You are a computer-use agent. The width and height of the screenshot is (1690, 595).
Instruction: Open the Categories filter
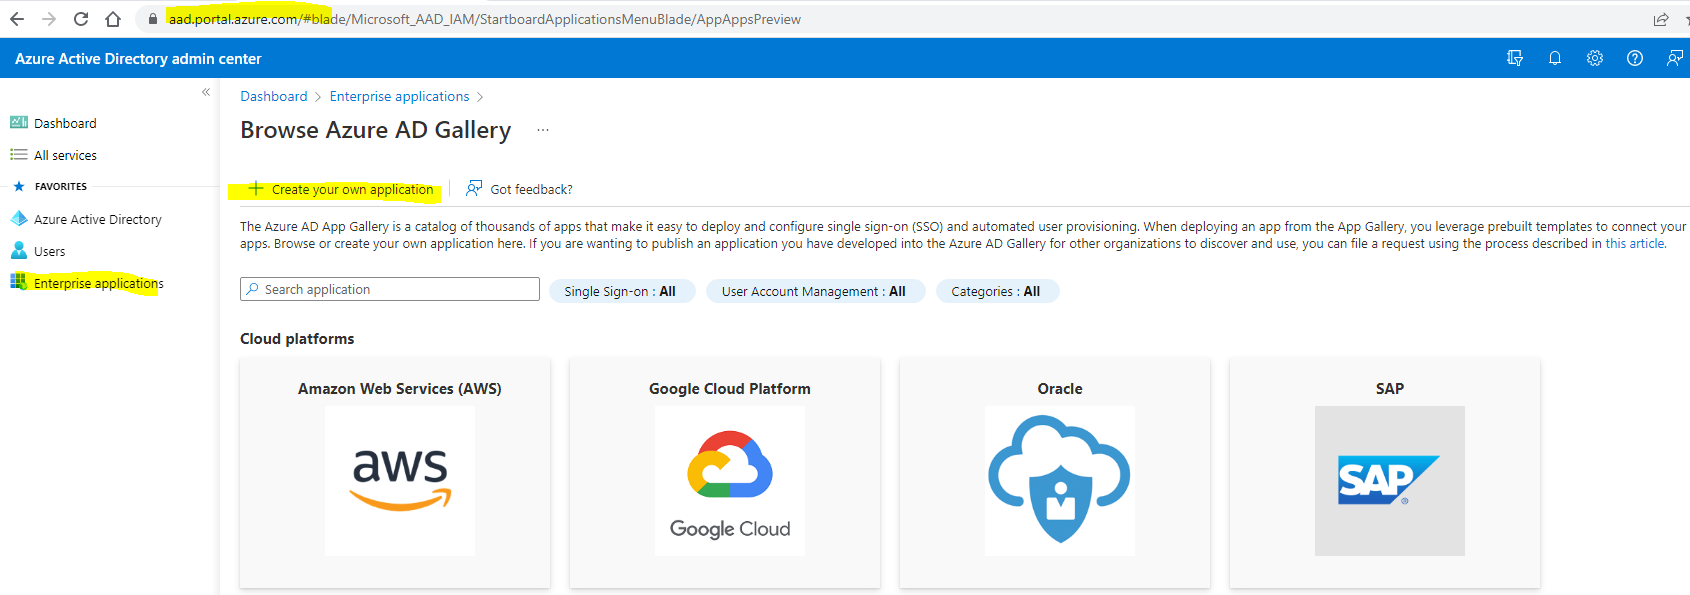[x=997, y=291]
